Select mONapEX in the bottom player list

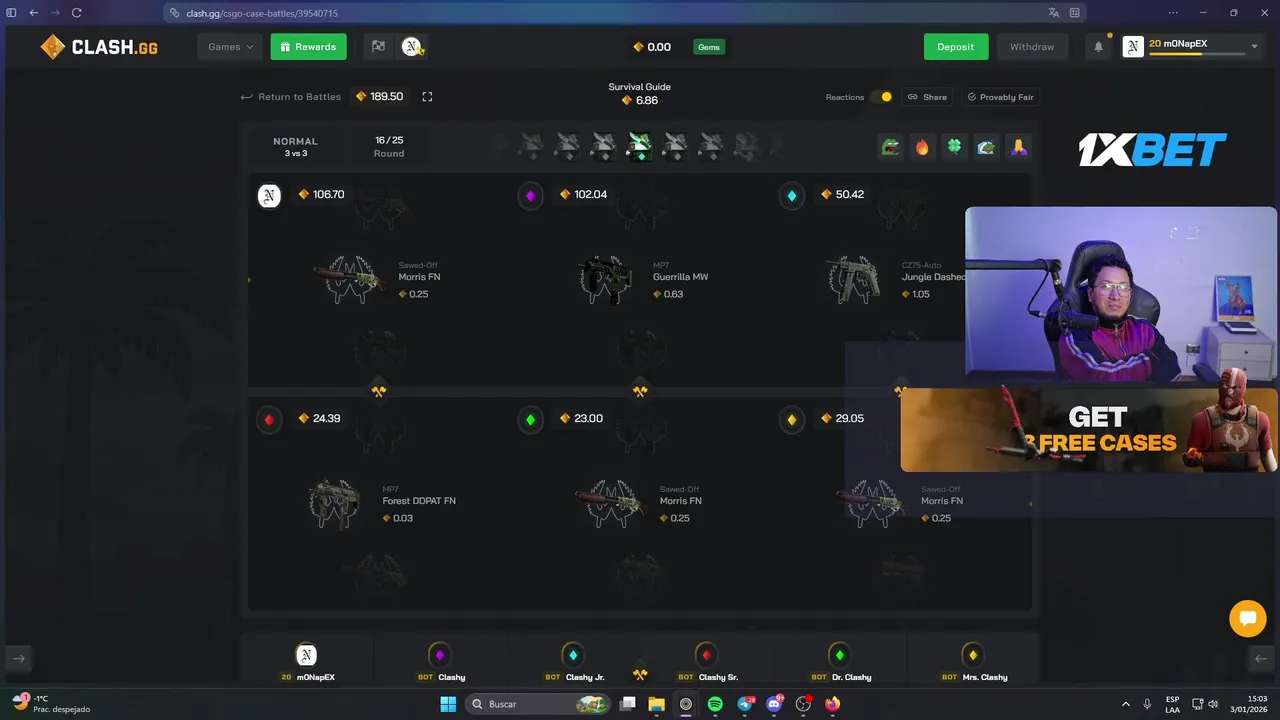(307, 661)
